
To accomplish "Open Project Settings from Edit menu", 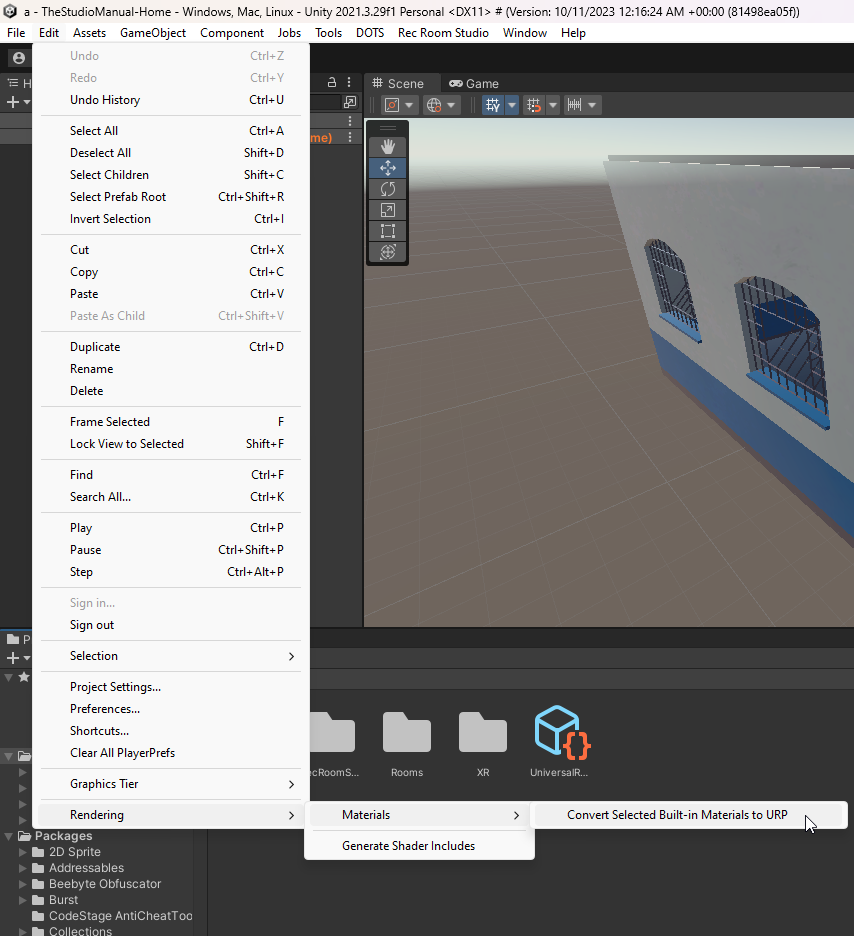I will [115, 687].
